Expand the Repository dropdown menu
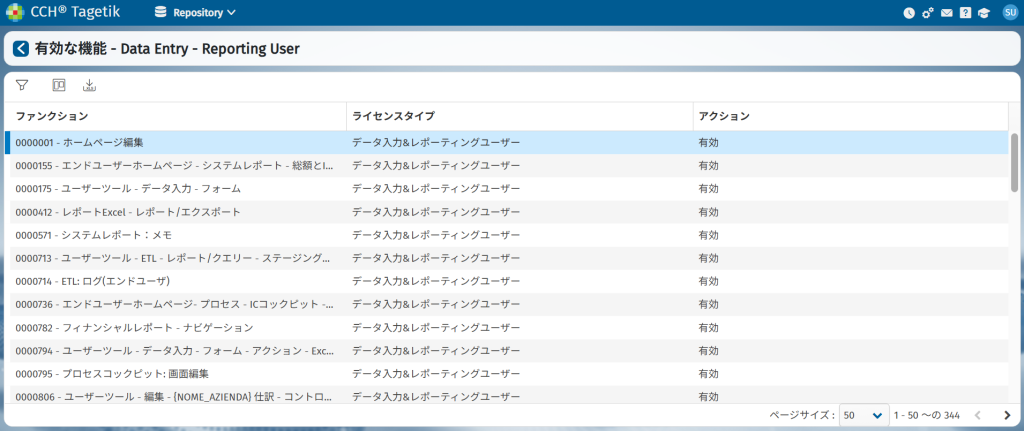This screenshot has width=1024, height=431. tap(196, 13)
